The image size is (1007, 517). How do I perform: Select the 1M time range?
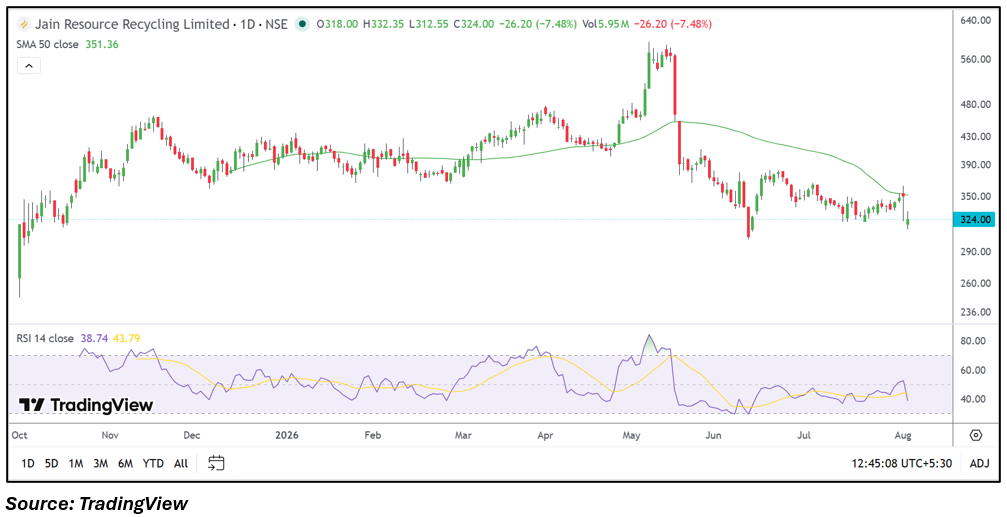[76, 463]
